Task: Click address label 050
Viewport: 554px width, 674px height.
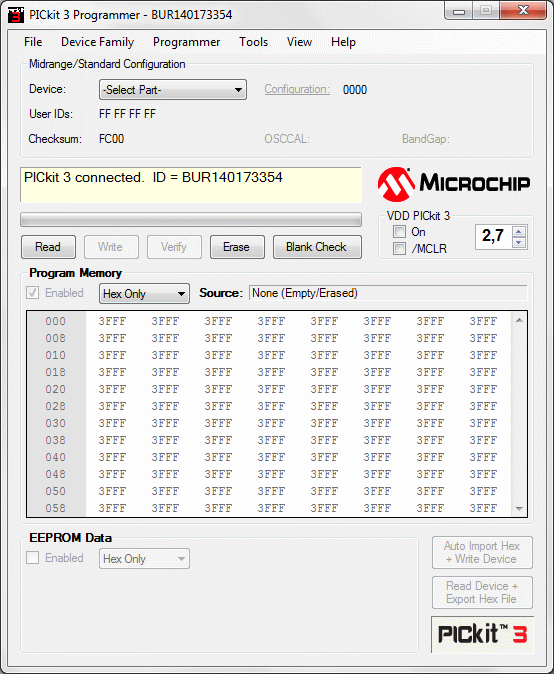Action: pyautogui.click(x=56, y=491)
